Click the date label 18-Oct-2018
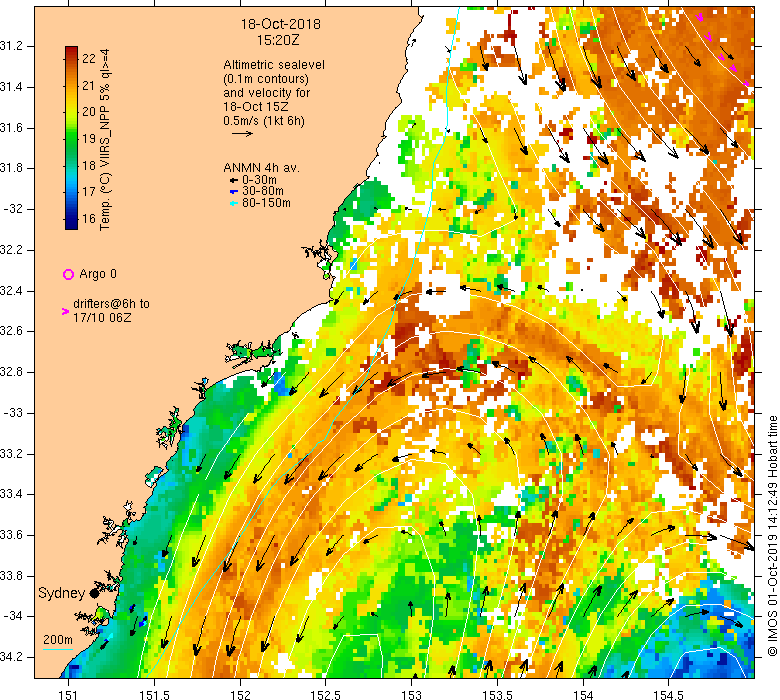780x700 pixels. (281, 24)
